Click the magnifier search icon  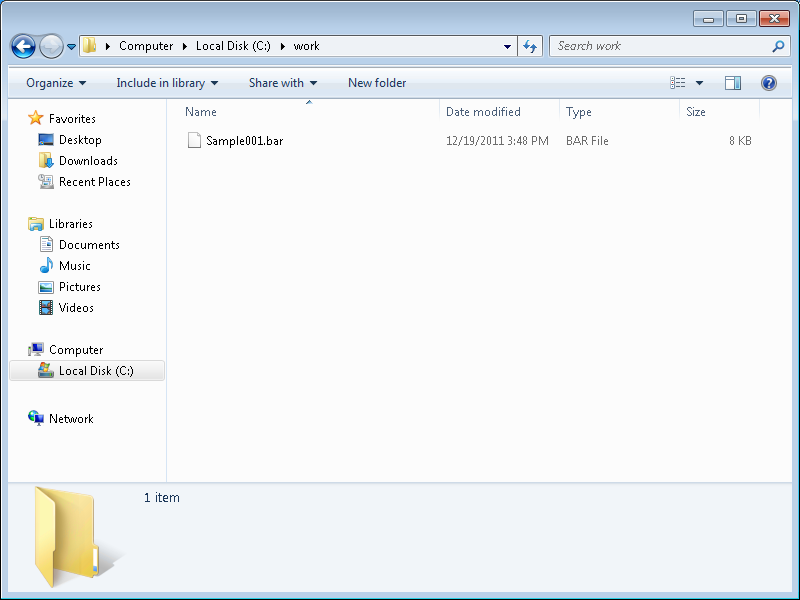778,46
